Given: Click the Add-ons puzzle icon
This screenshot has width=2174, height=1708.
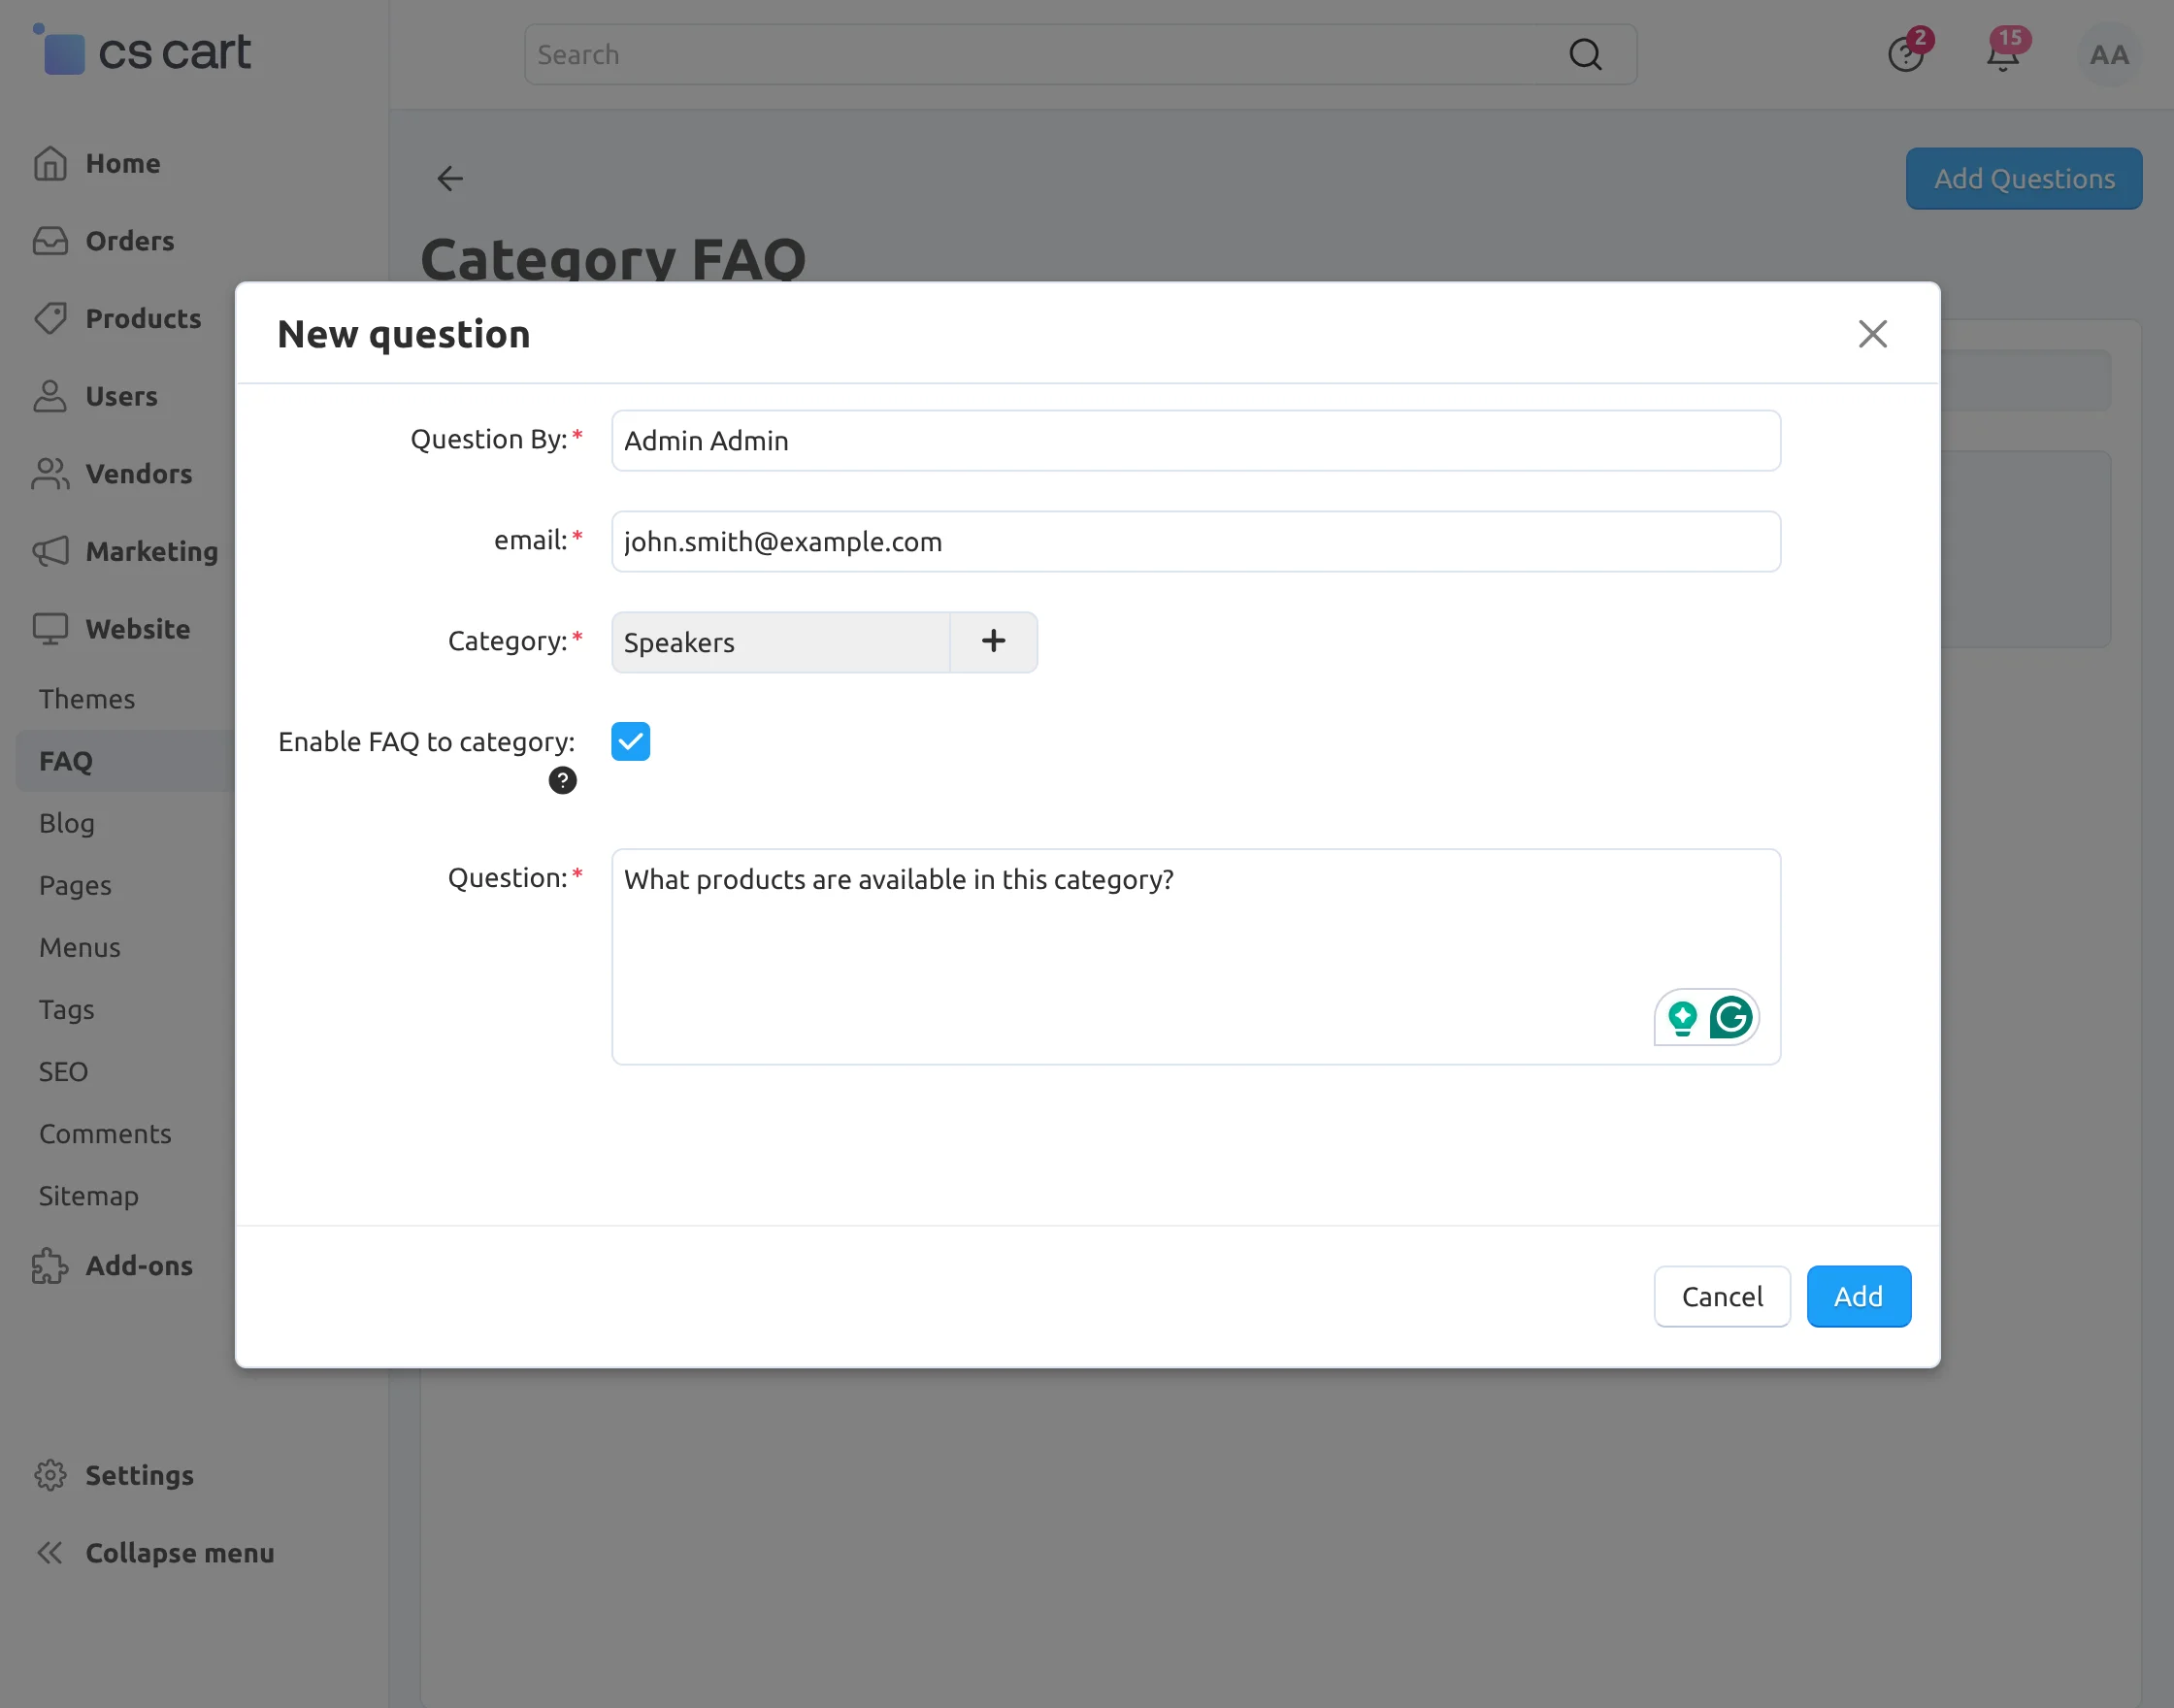Looking at the screenshot, I should tap(50, 1265).
